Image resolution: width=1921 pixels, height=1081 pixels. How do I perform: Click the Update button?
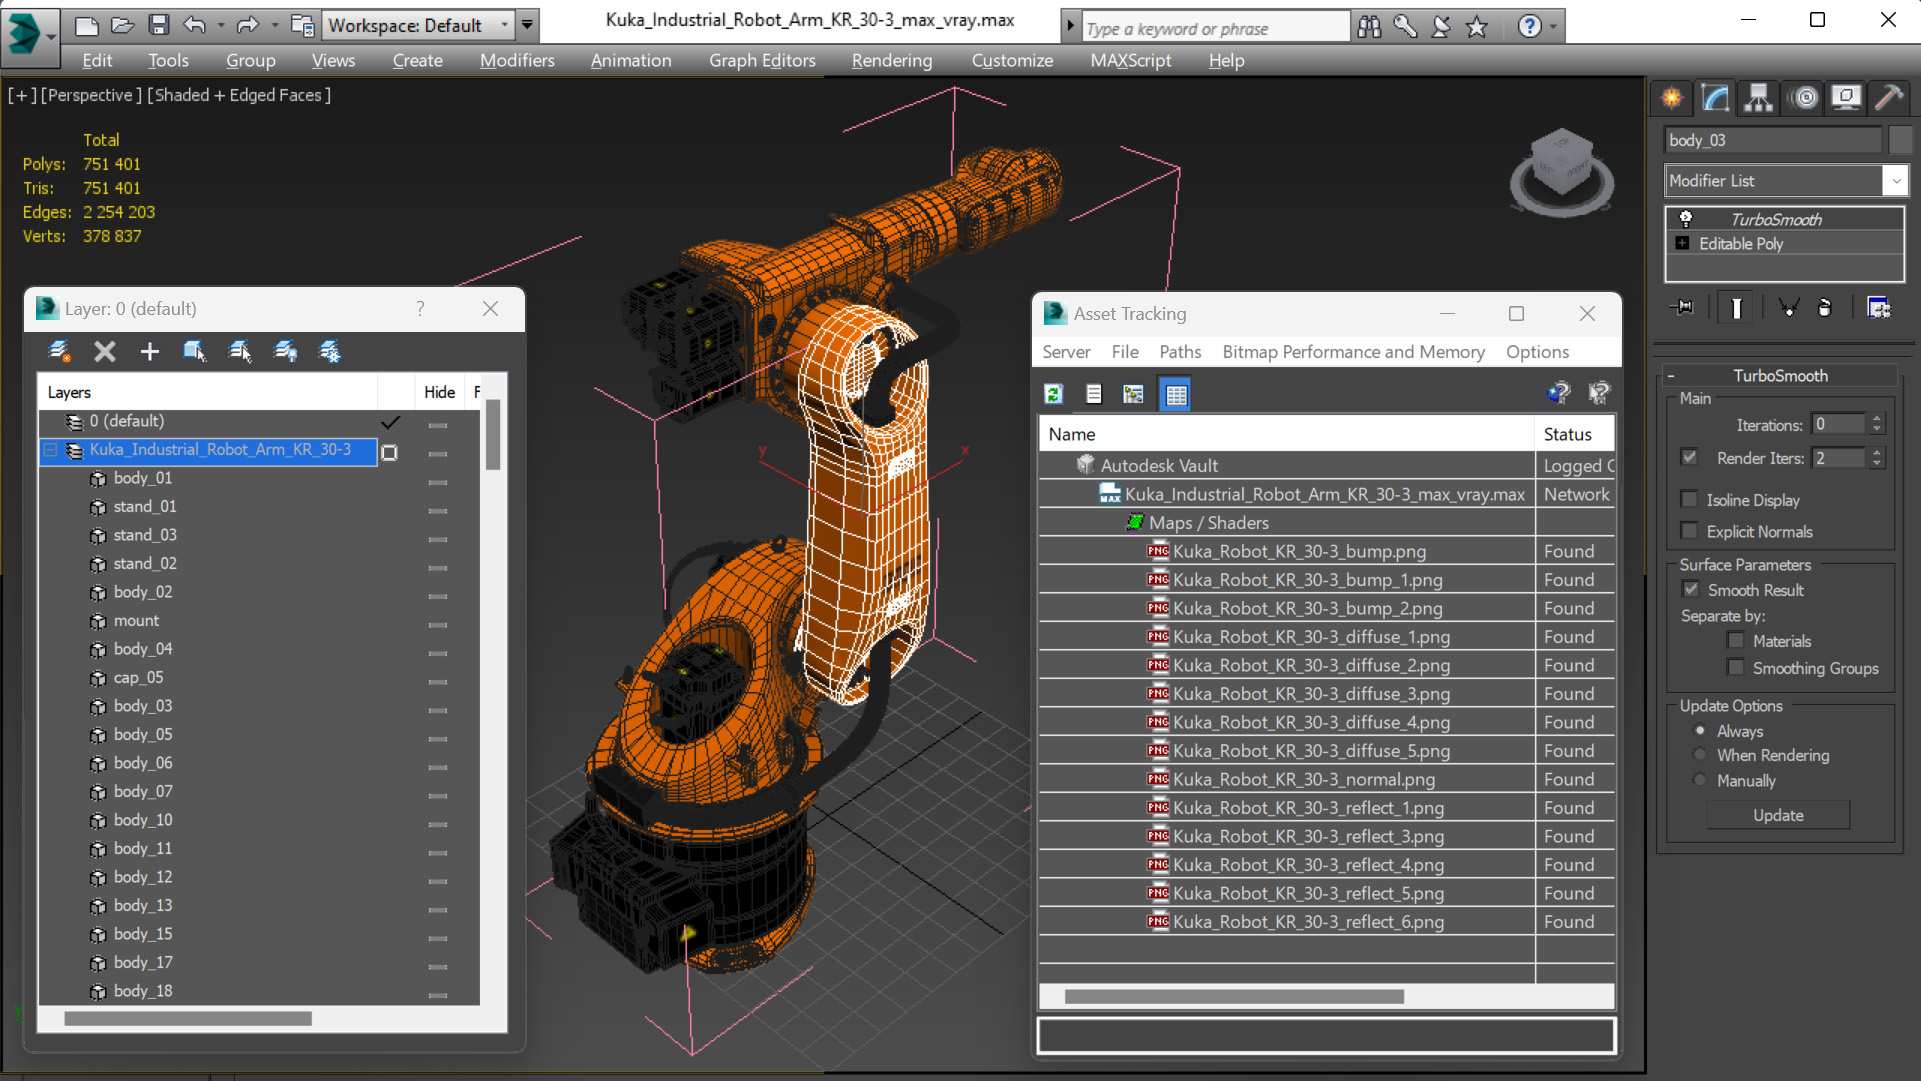(x=1778, y=815)
